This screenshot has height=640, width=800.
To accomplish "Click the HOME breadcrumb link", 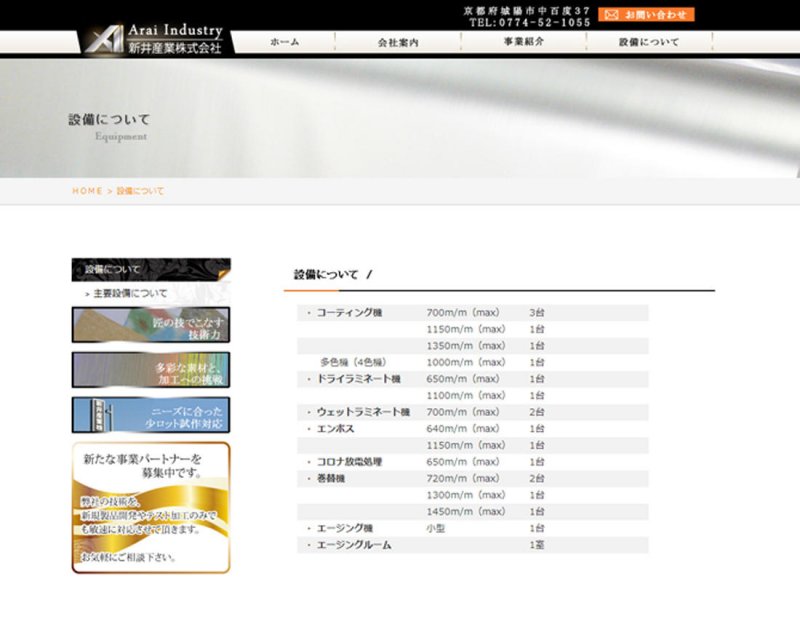I will point(87,191).
